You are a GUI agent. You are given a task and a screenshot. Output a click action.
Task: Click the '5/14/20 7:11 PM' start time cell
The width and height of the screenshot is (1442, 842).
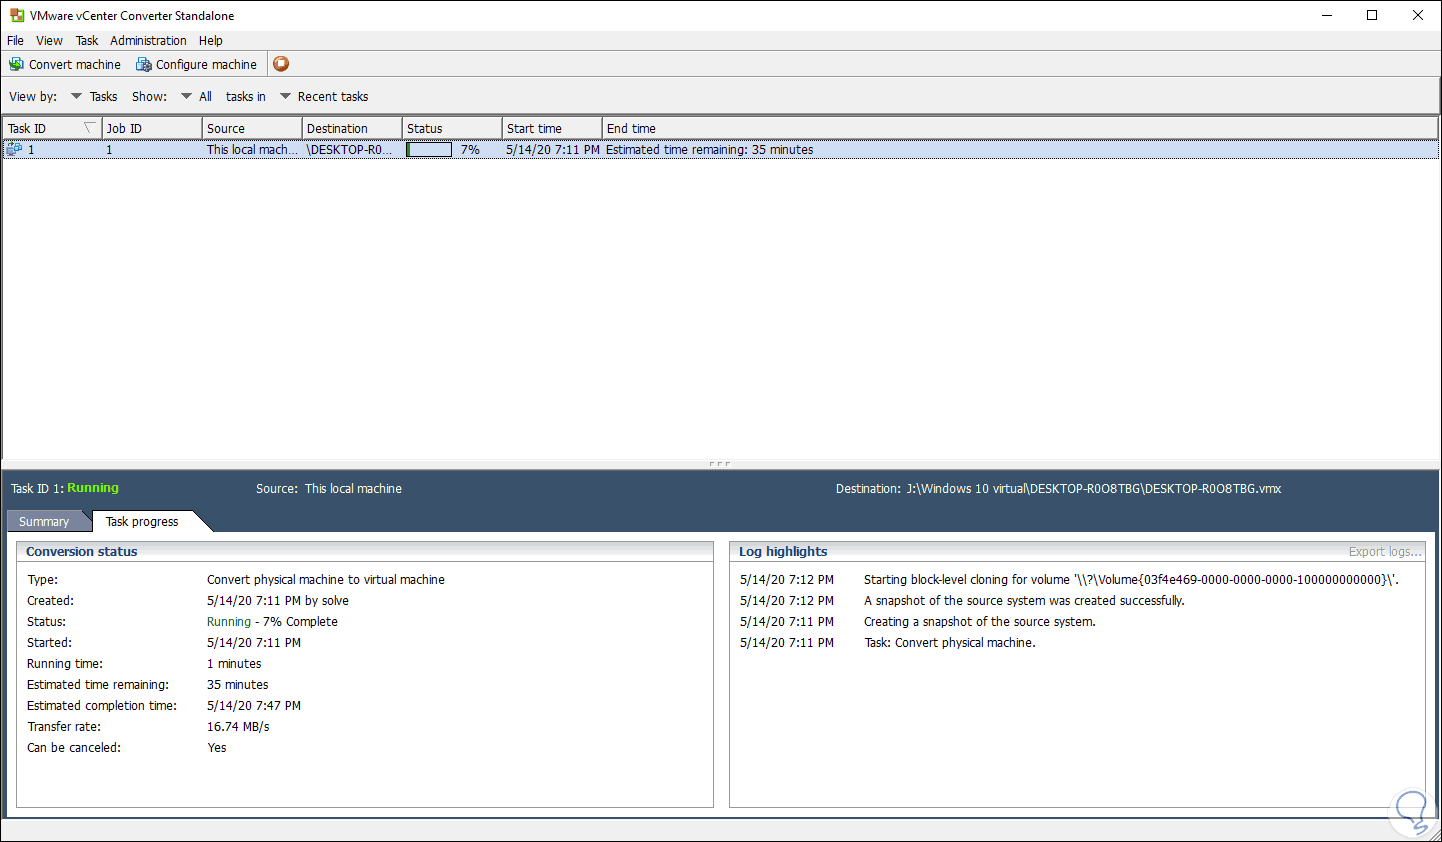(x=553, y=150)
